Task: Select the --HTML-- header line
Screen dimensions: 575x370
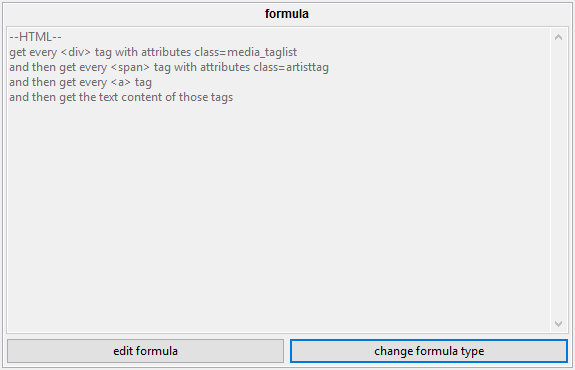Action: coord(36,37)
